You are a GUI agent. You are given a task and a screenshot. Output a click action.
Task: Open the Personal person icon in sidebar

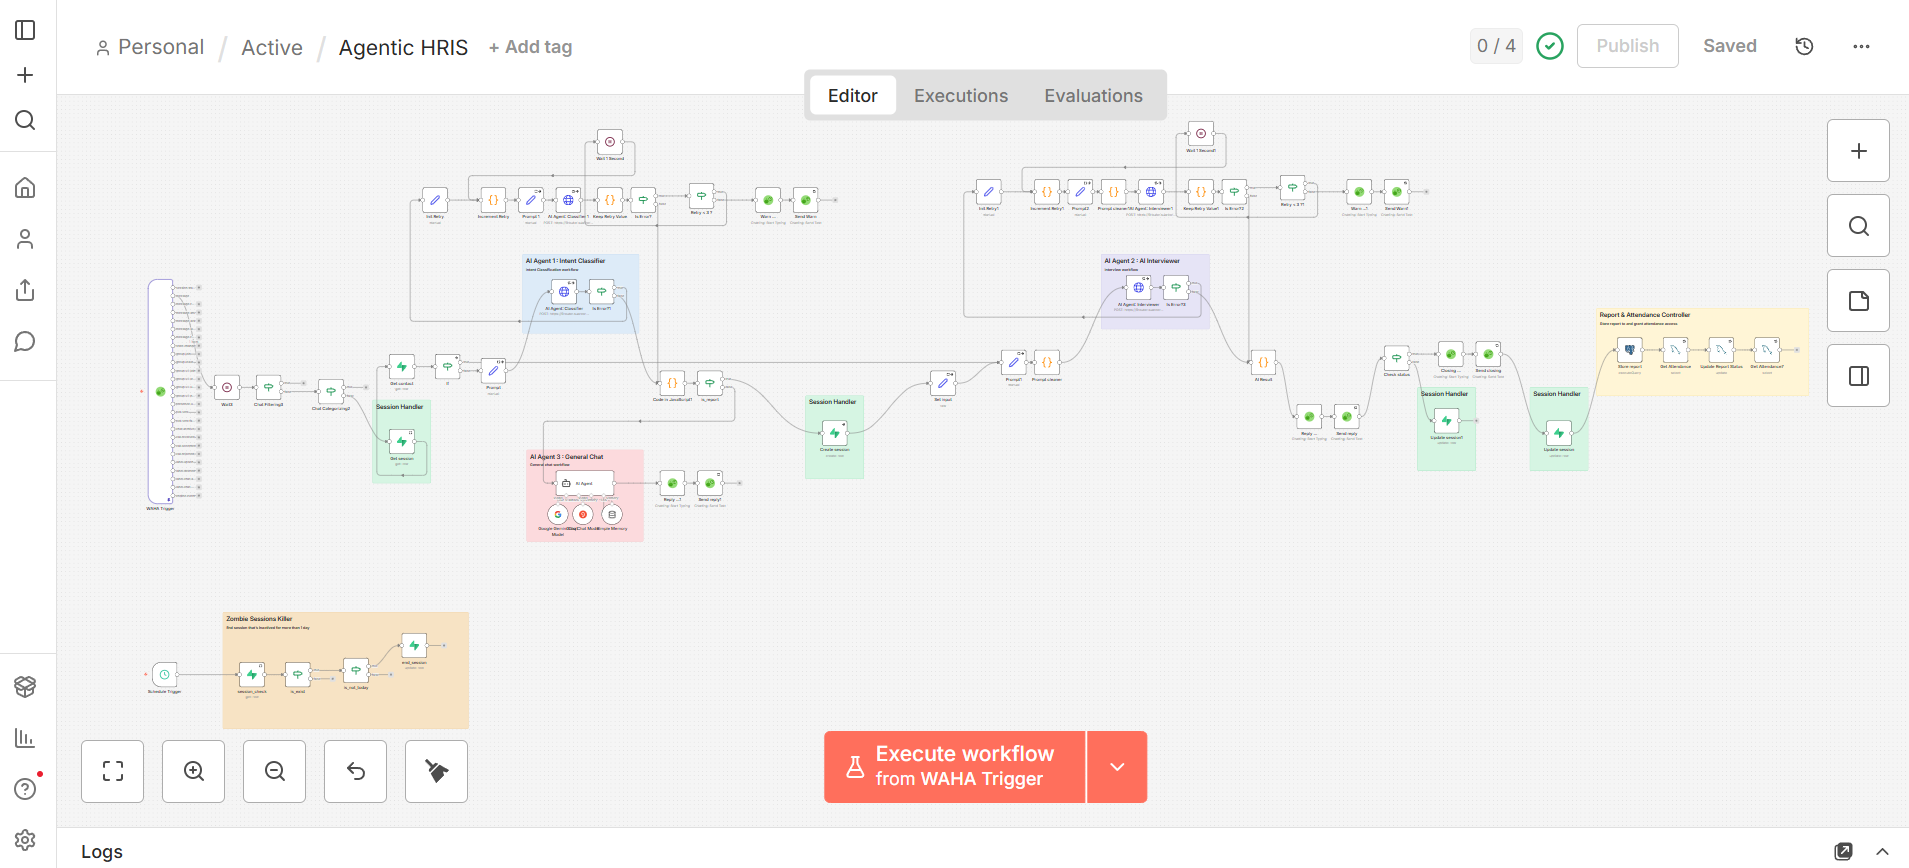[x=26, y=239]
